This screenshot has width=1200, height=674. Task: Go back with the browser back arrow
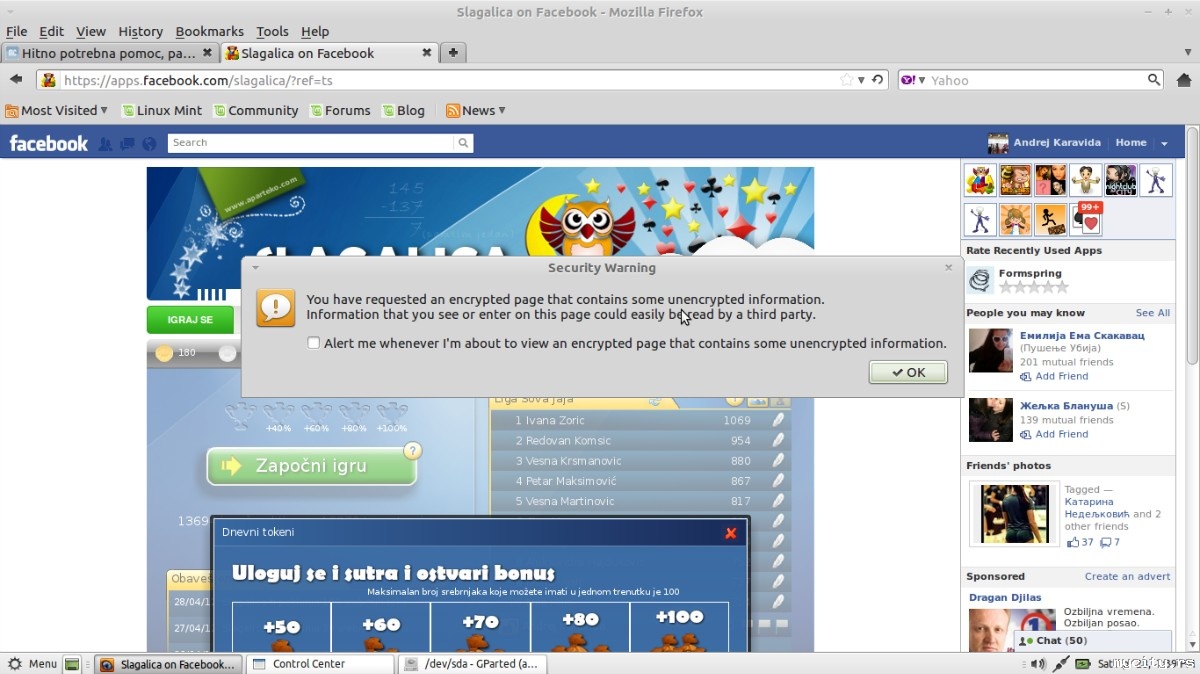click(16, 80)
